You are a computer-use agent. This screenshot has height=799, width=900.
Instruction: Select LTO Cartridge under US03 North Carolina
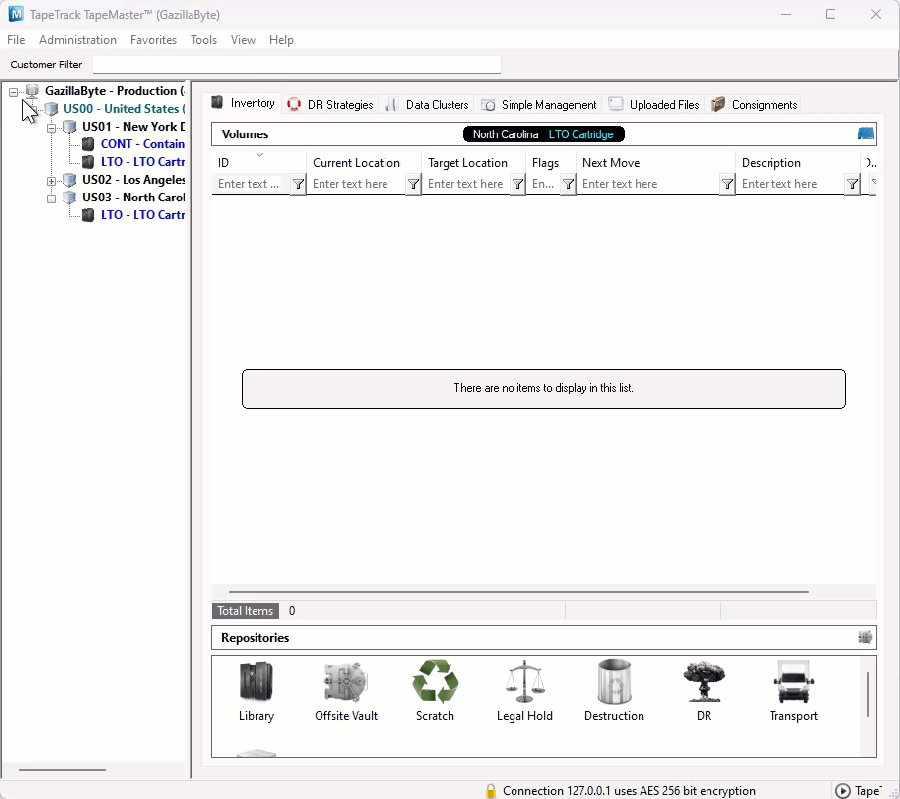[x=143, y=215]
